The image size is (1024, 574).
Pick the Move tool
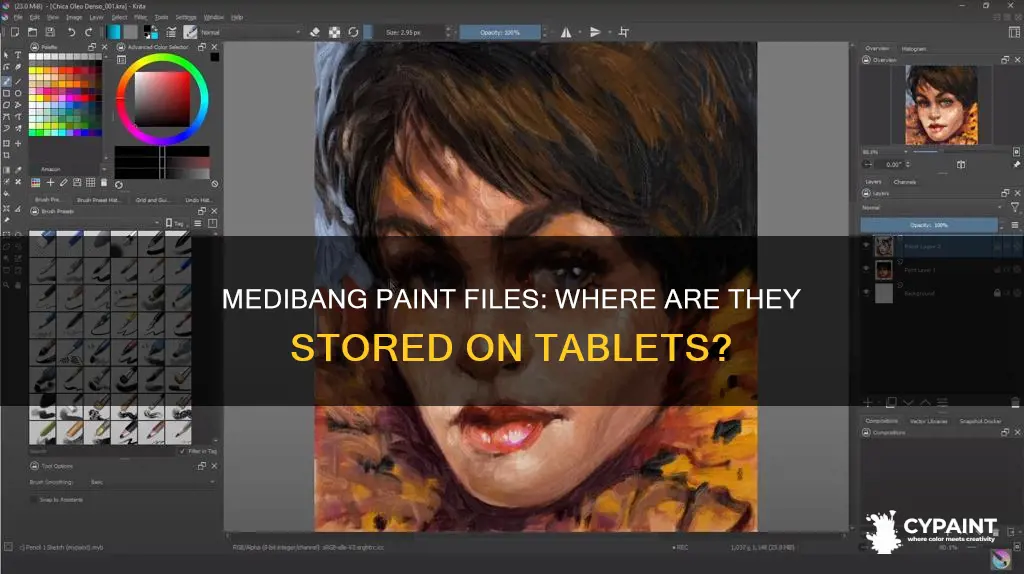pos(18,143)
